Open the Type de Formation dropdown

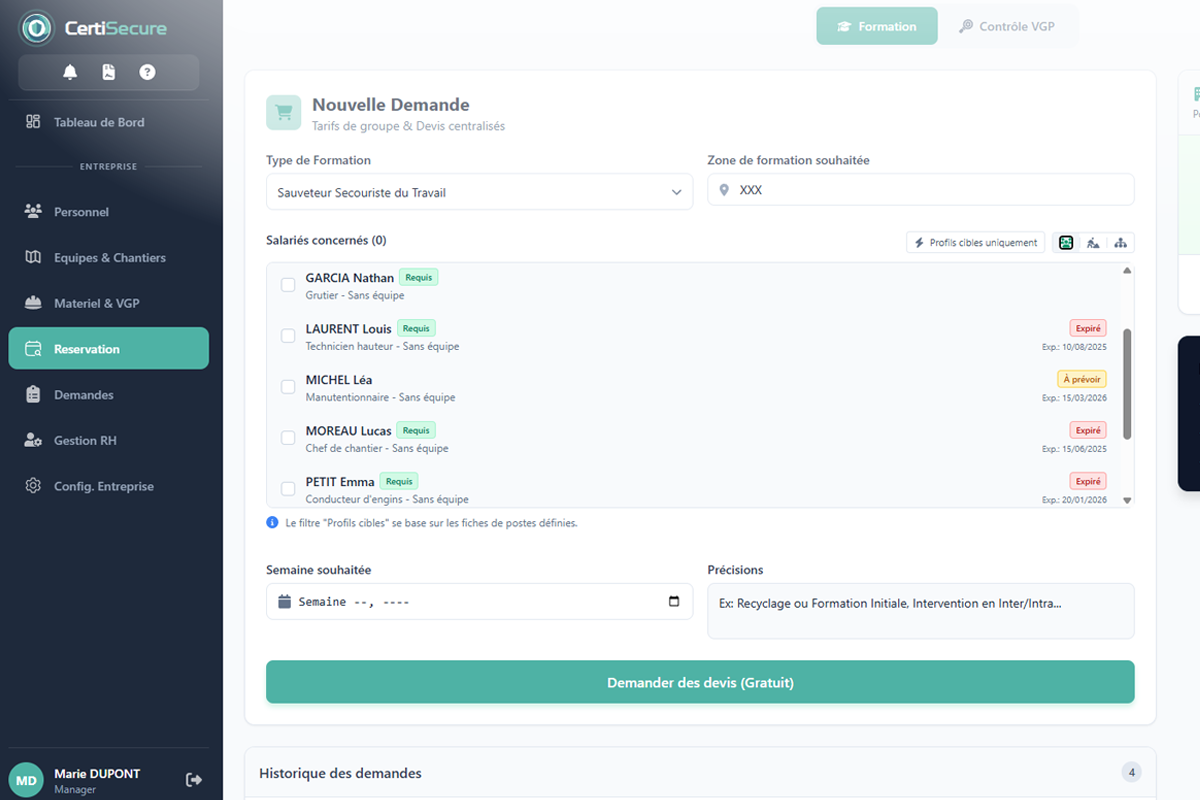tap(479, 192)
